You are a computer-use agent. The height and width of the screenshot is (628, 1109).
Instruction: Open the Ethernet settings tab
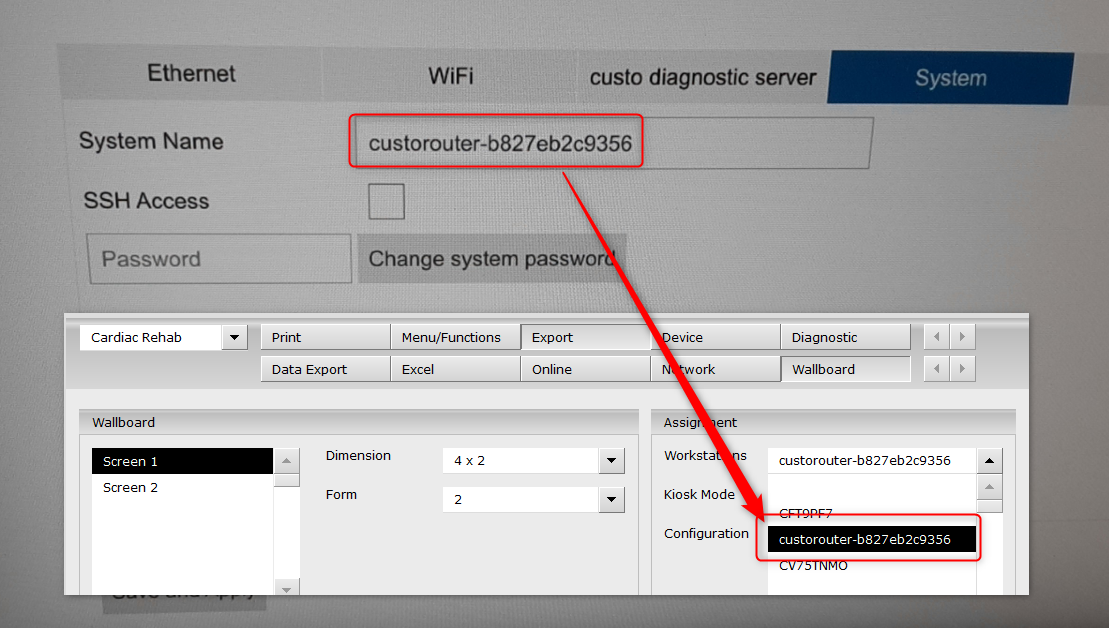coord(191,74)
